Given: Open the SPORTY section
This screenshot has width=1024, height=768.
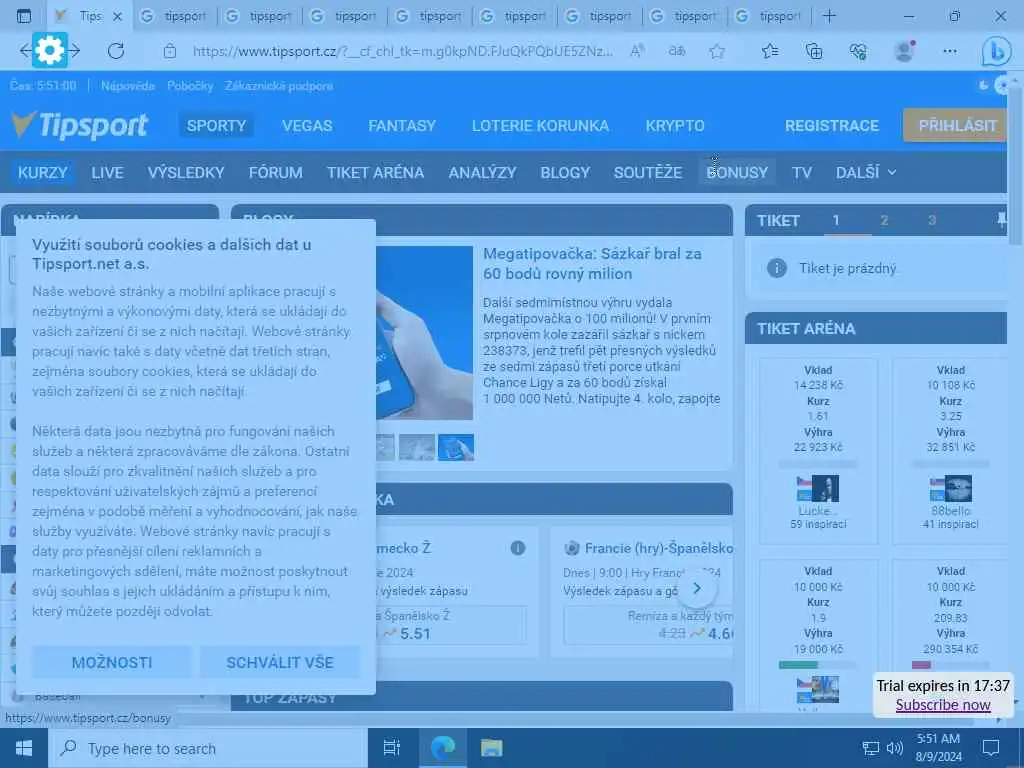Looking at the screenshot, I should point(216,125).
